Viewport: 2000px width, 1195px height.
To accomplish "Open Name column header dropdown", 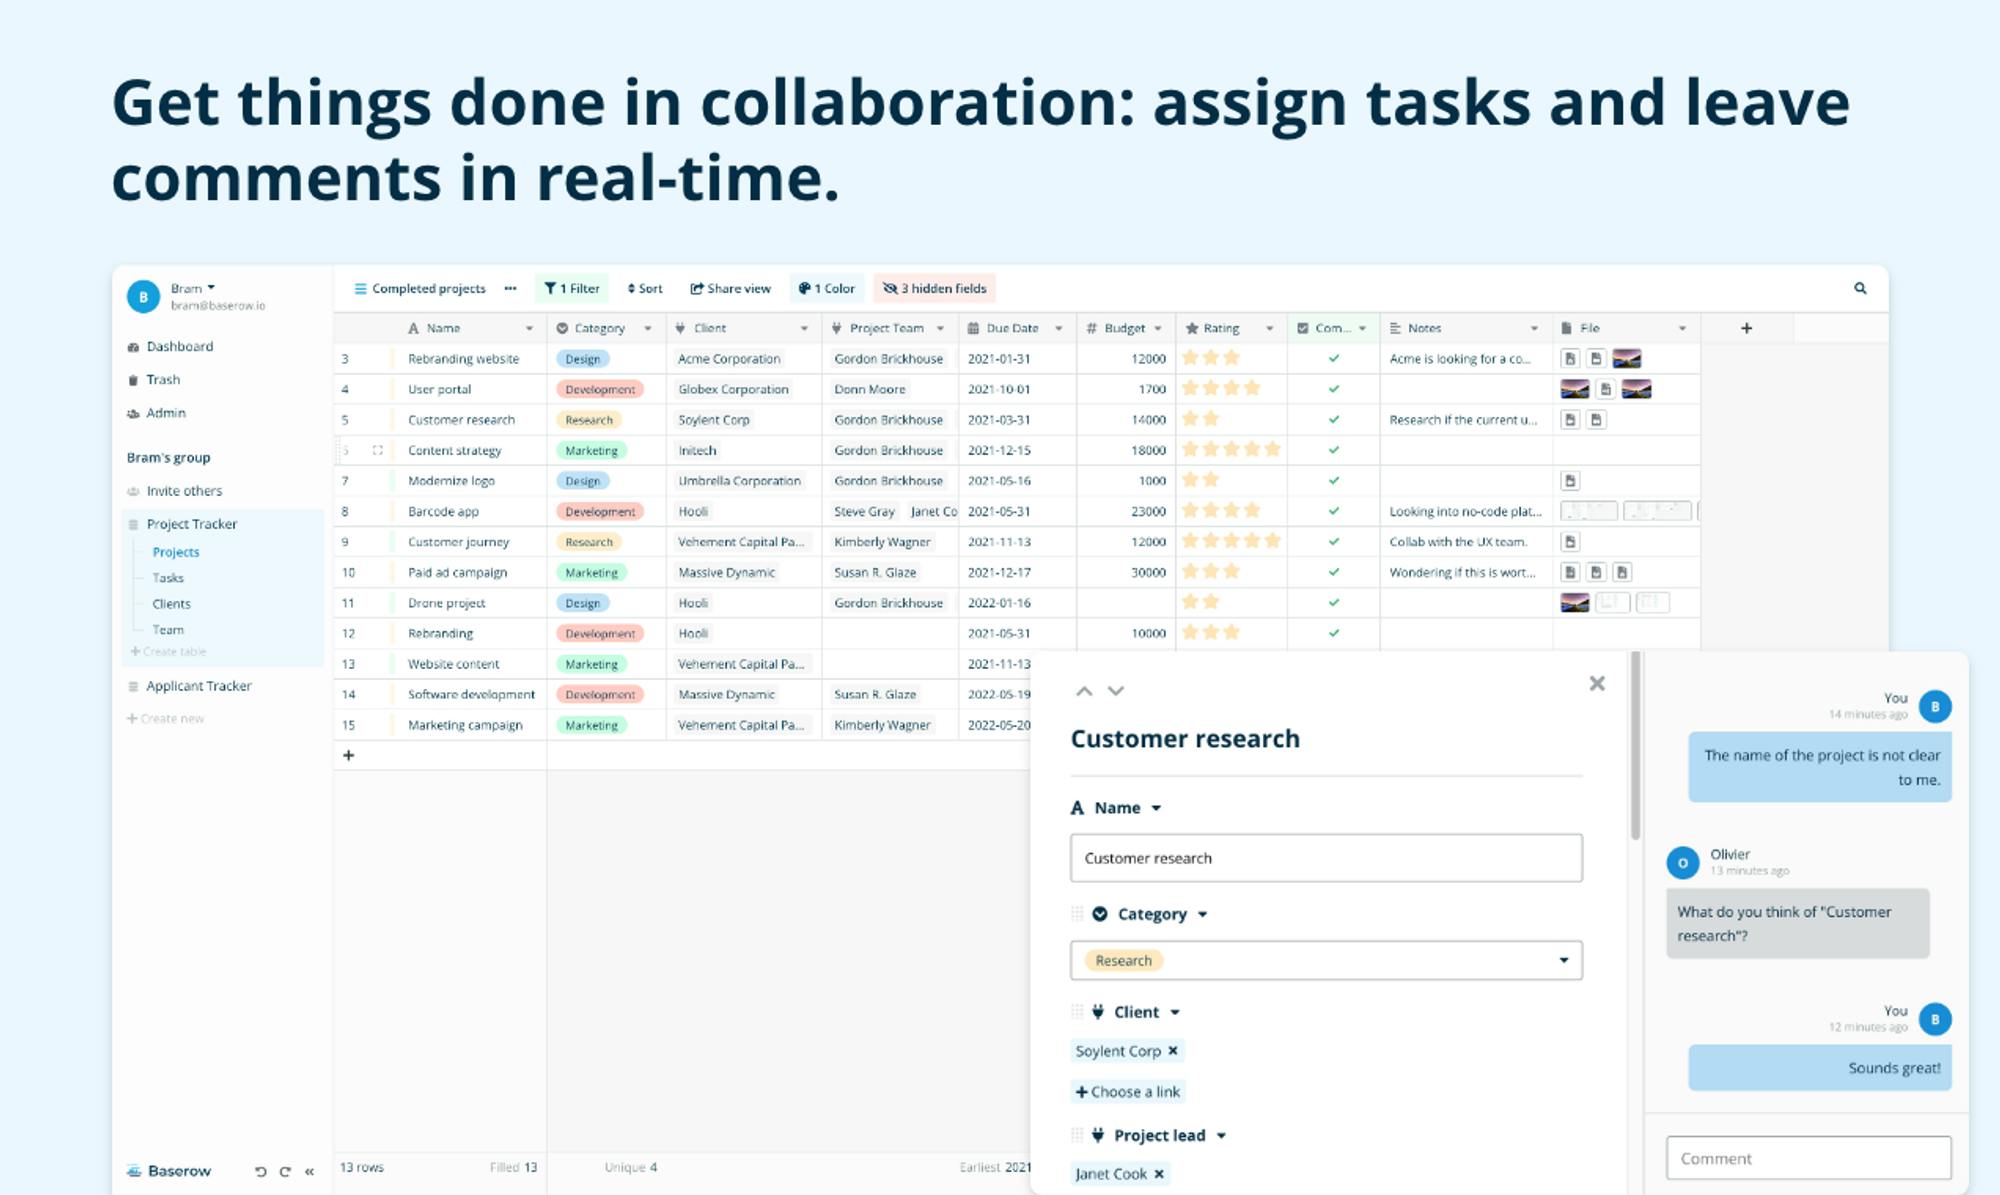I will click(529, 328).
